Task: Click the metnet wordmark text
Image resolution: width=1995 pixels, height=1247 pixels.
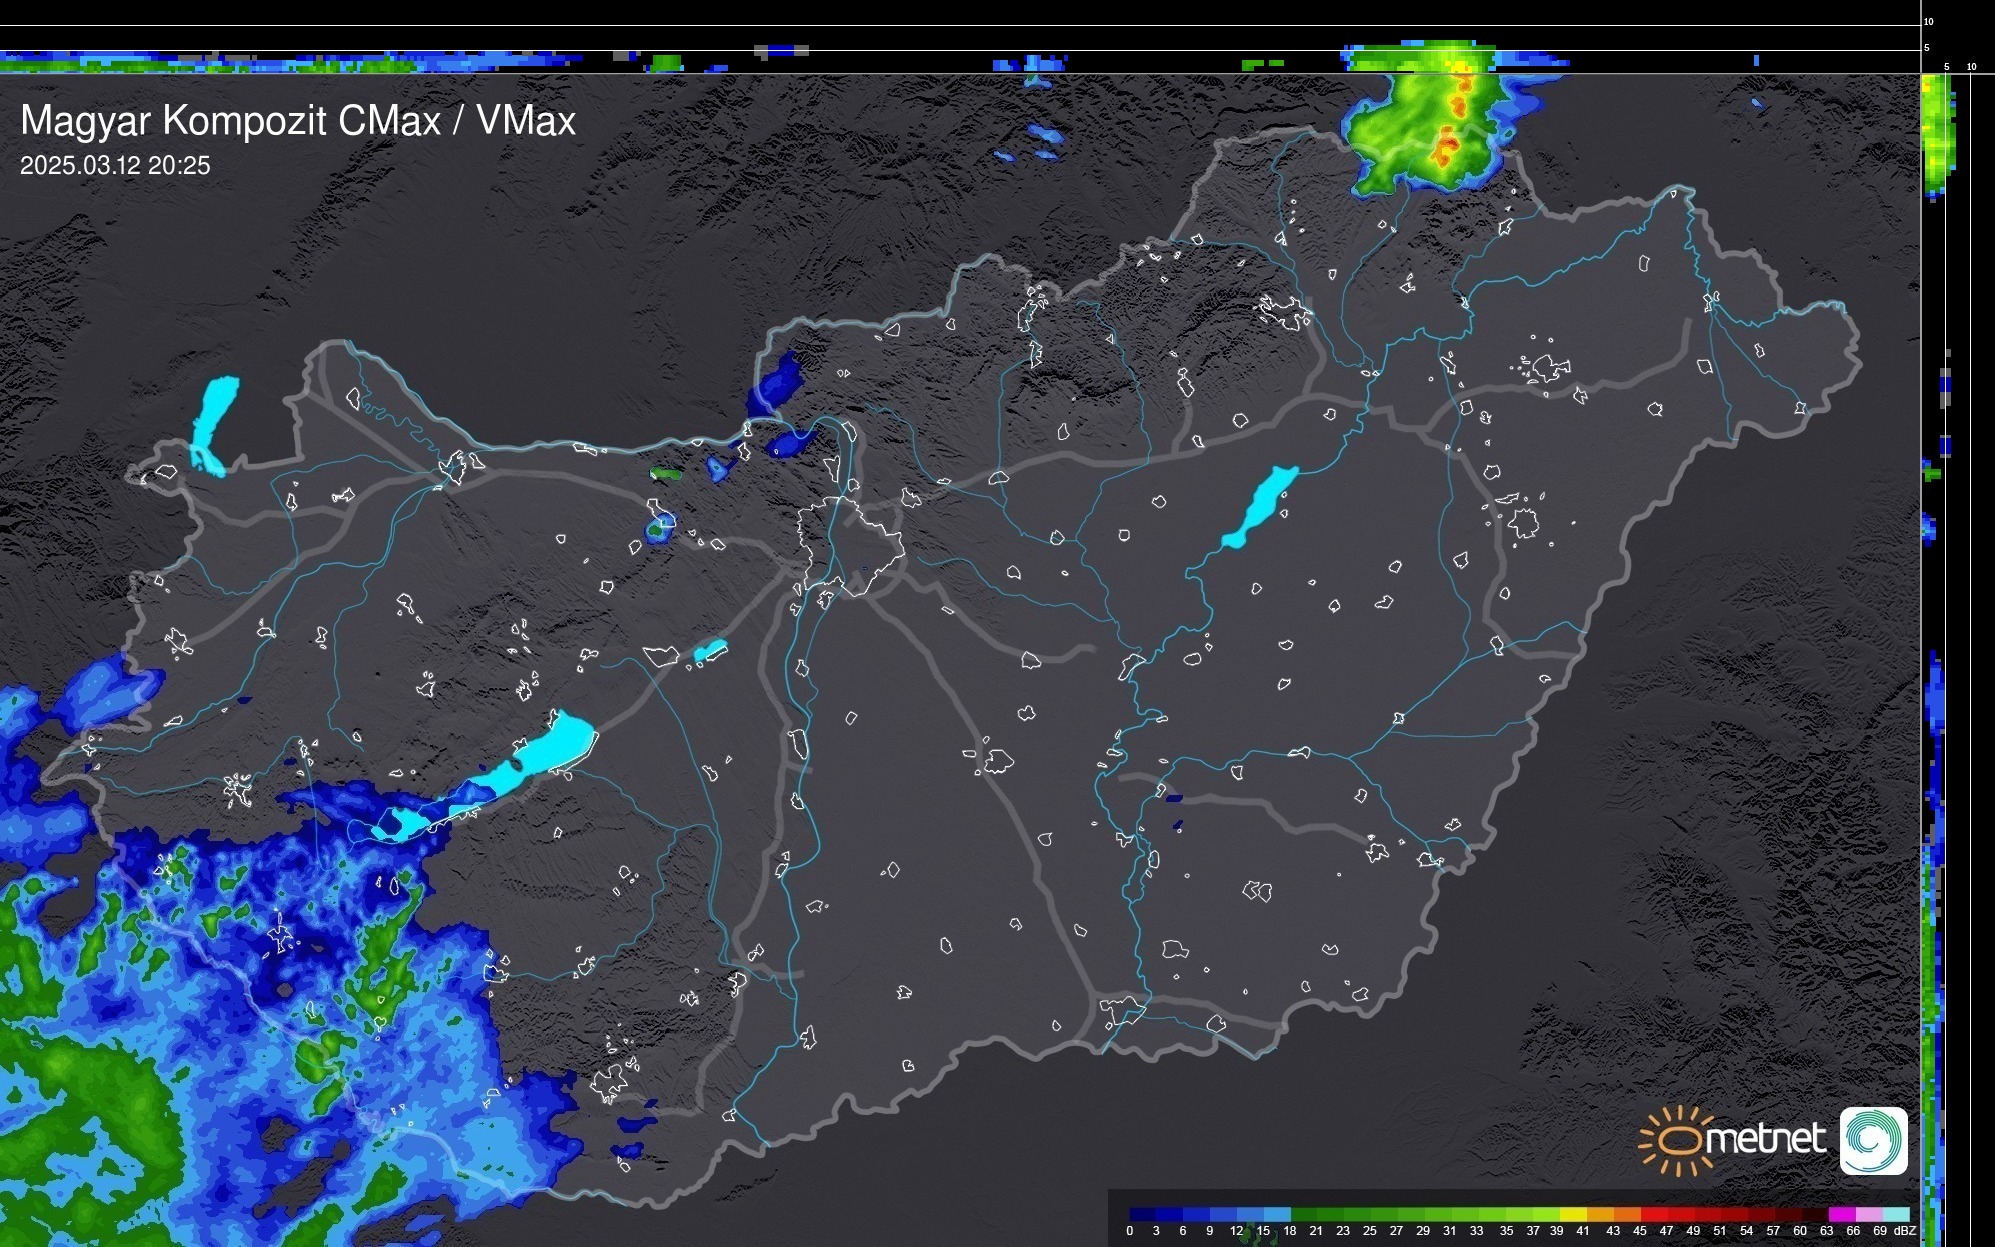Action: point(1765,1139)
